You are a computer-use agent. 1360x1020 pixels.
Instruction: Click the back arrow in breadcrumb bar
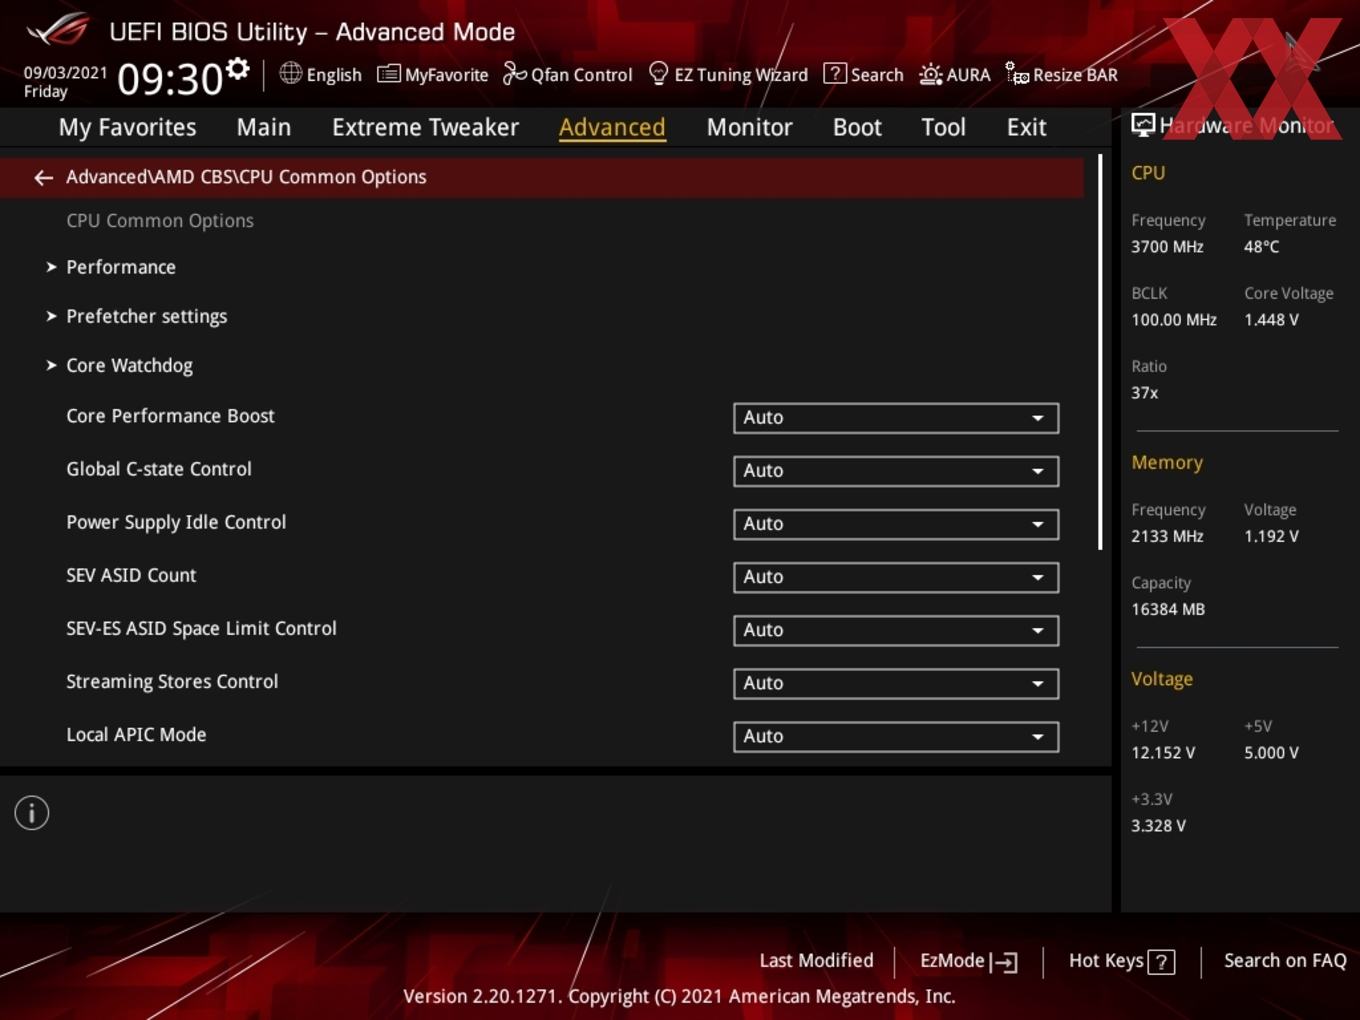(x=43, y=177)
